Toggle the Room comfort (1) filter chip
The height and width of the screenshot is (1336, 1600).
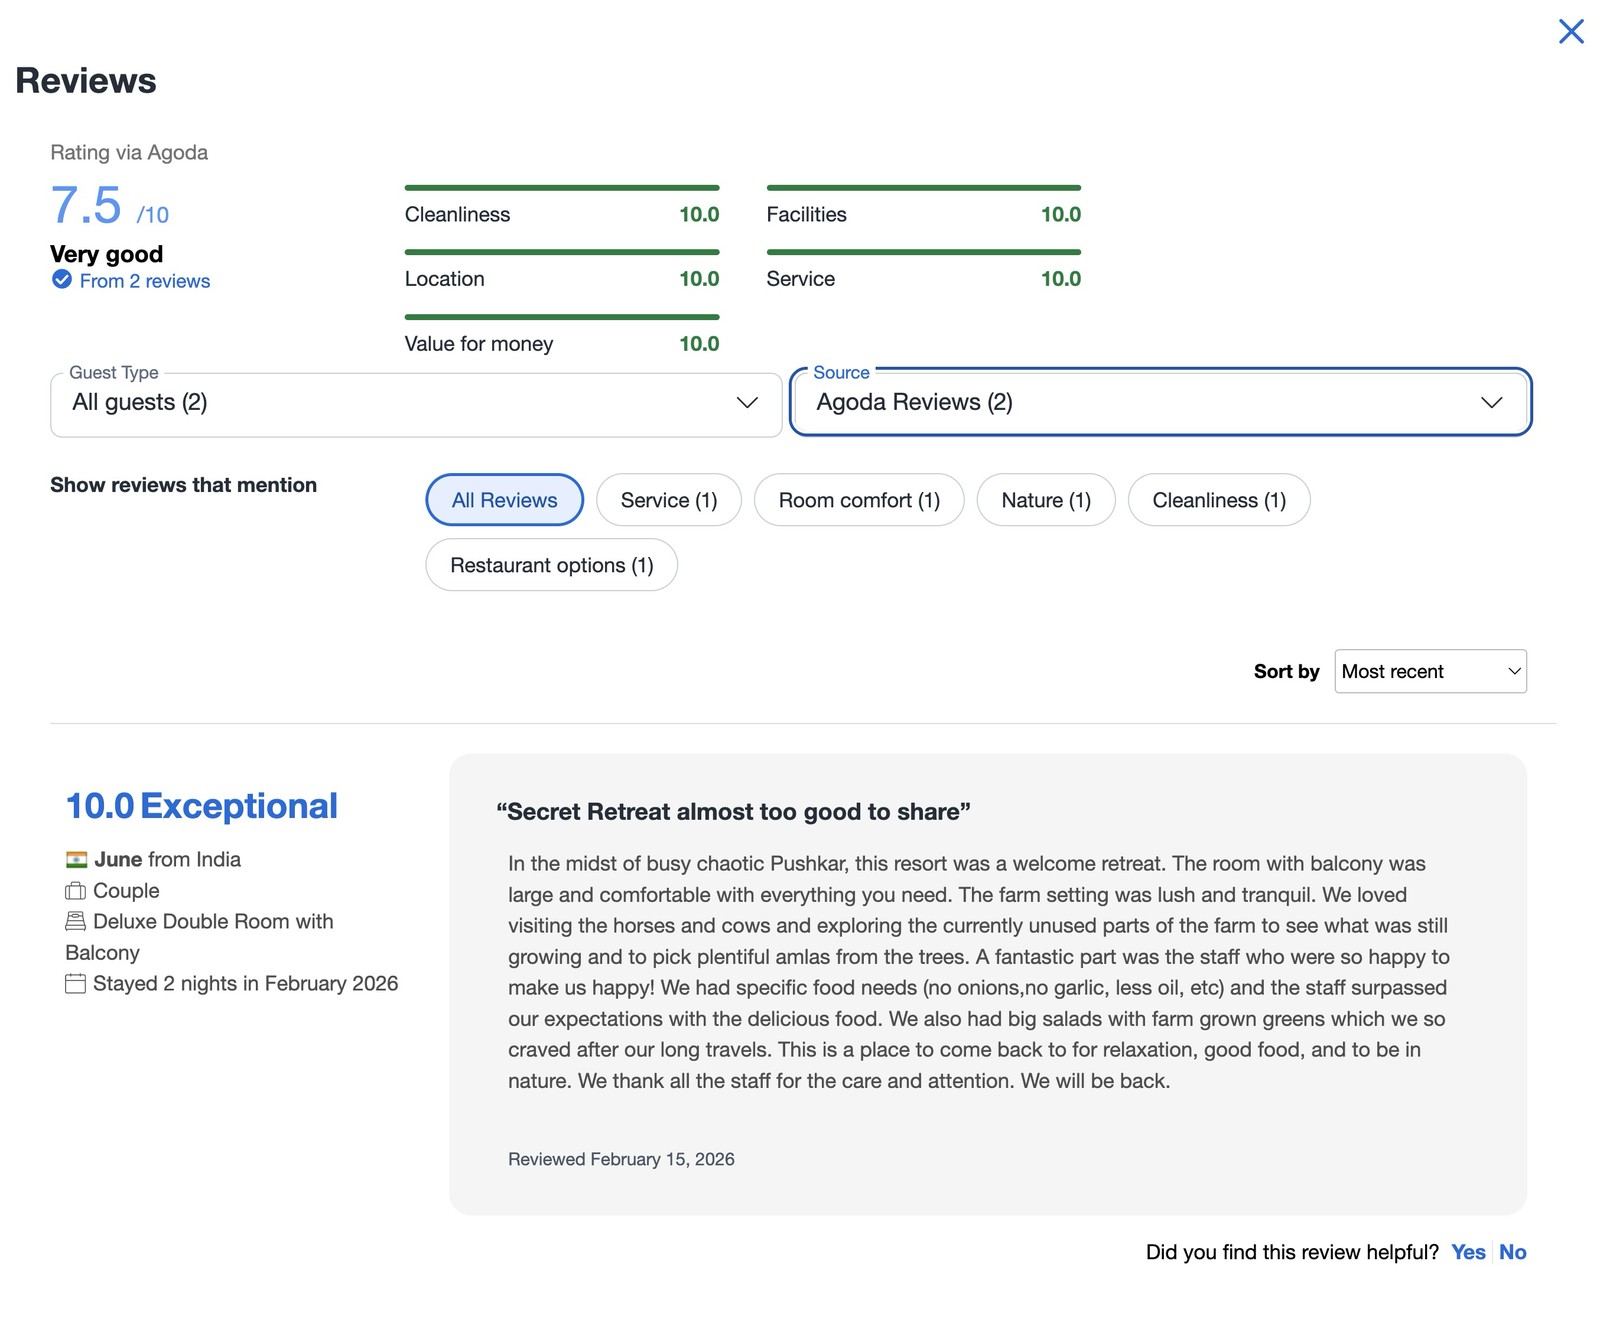click(x=859, y=500)
